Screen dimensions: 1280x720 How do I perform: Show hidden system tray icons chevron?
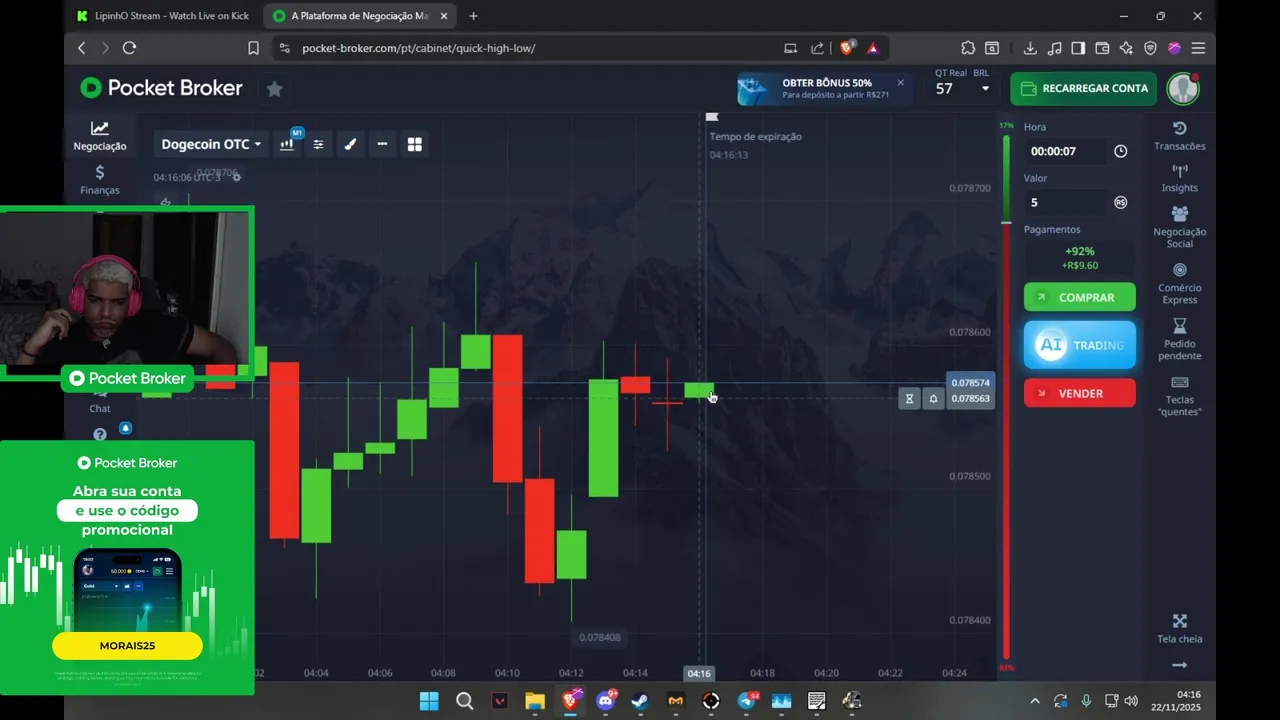pos(1034,701)
